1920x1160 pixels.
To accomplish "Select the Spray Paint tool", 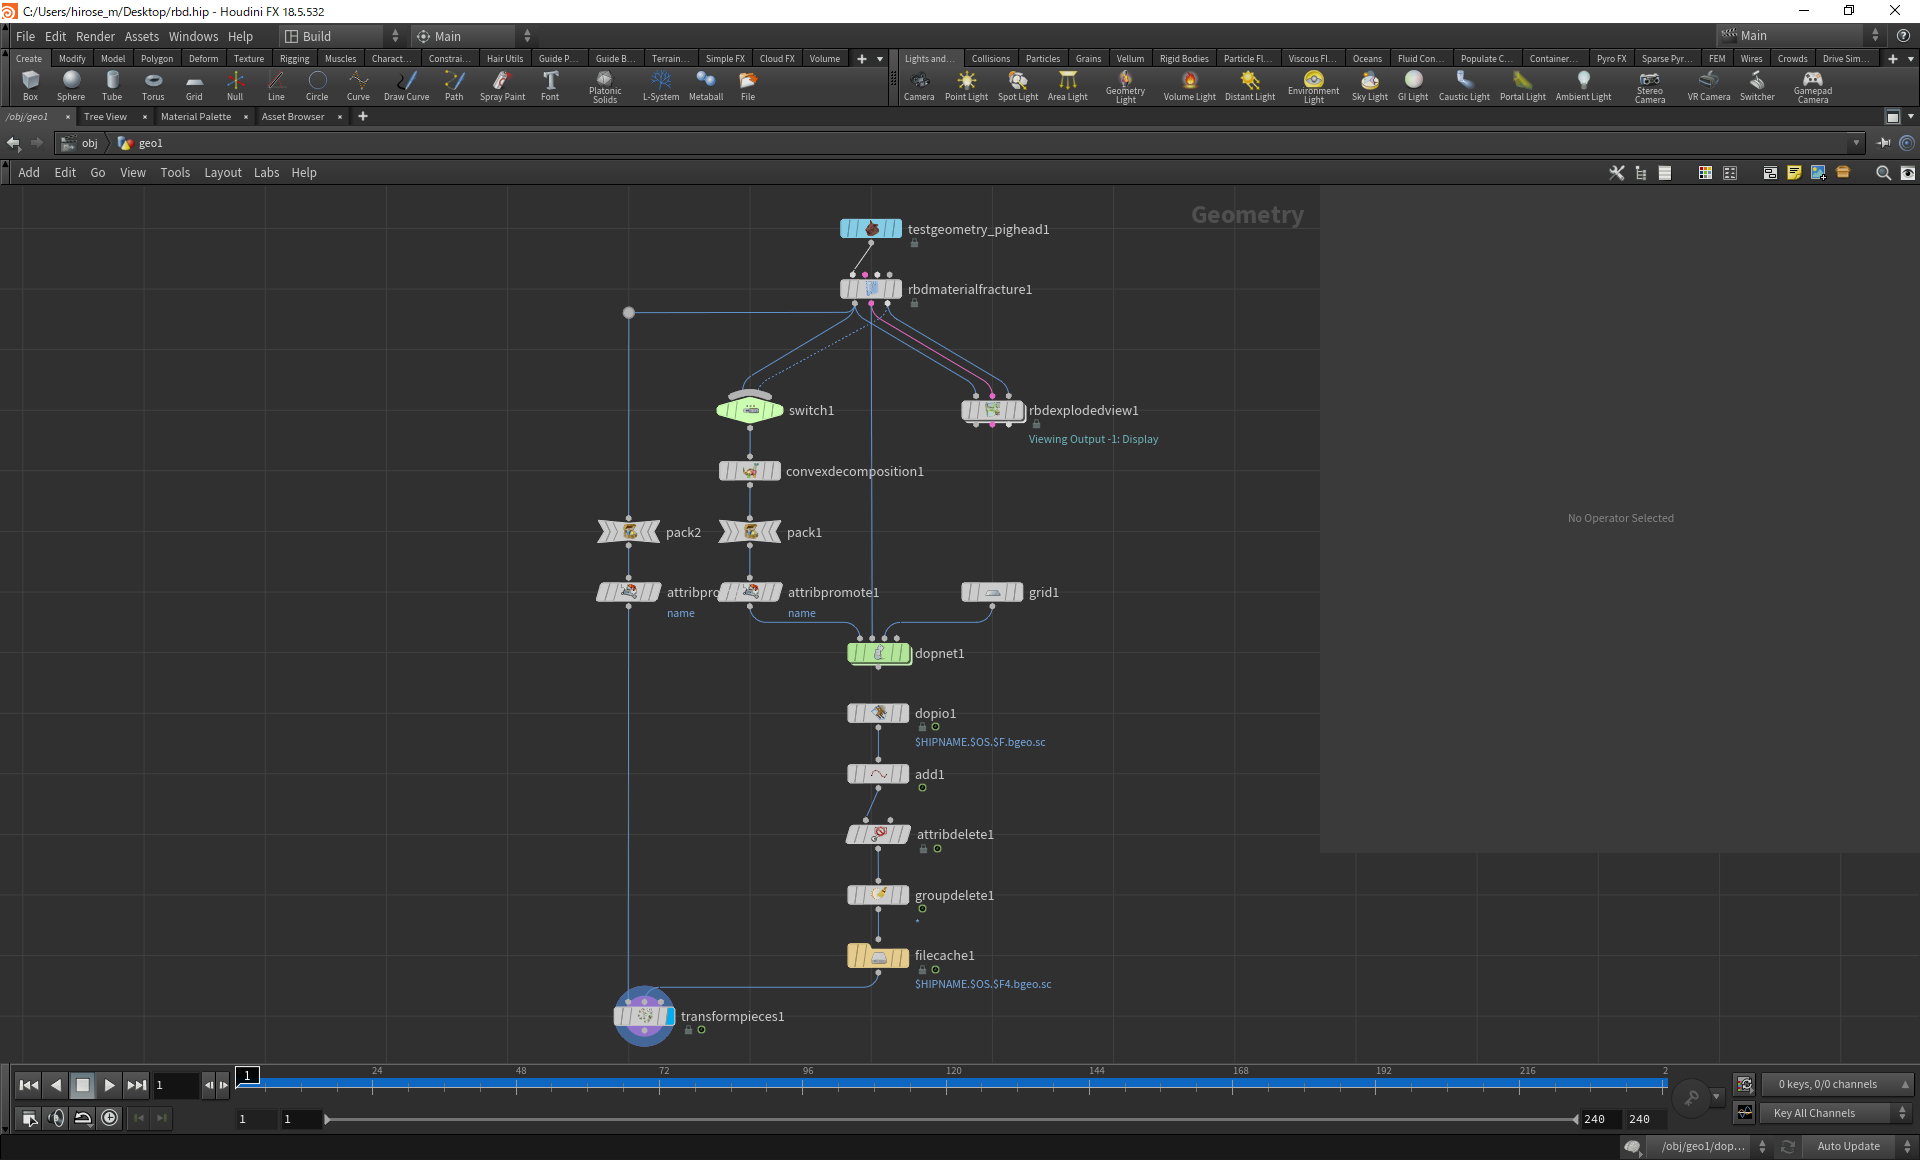I will 502,86.
